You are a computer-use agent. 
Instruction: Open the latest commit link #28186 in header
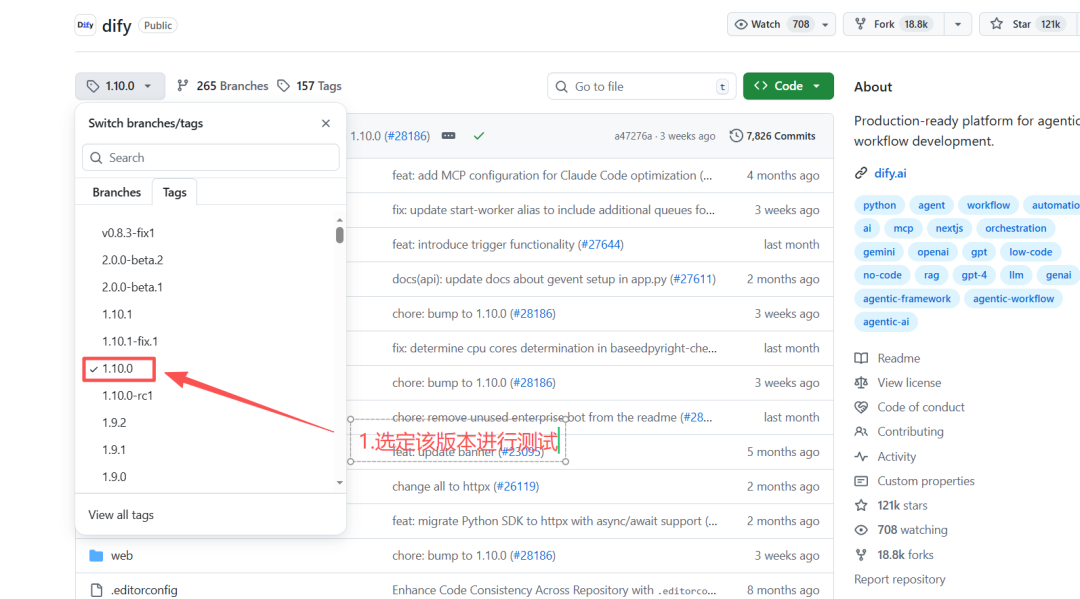tap(408, 136)
